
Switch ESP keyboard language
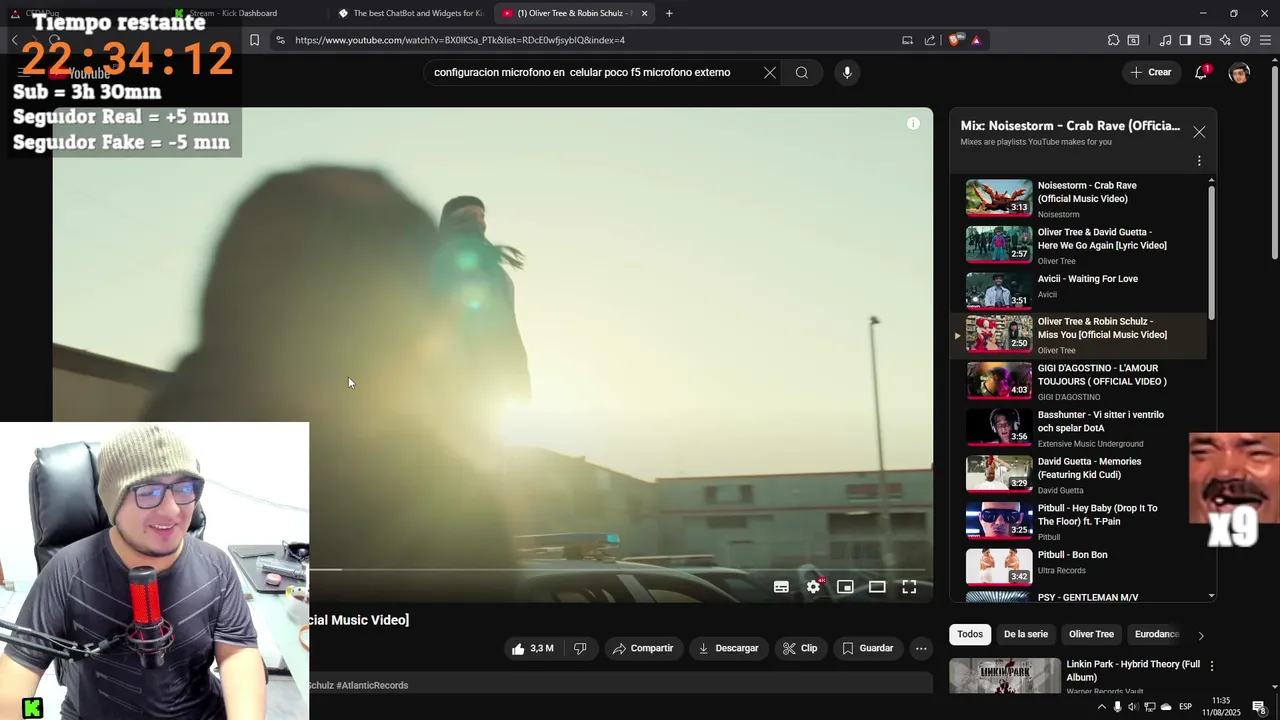(x=1185, y=707)
